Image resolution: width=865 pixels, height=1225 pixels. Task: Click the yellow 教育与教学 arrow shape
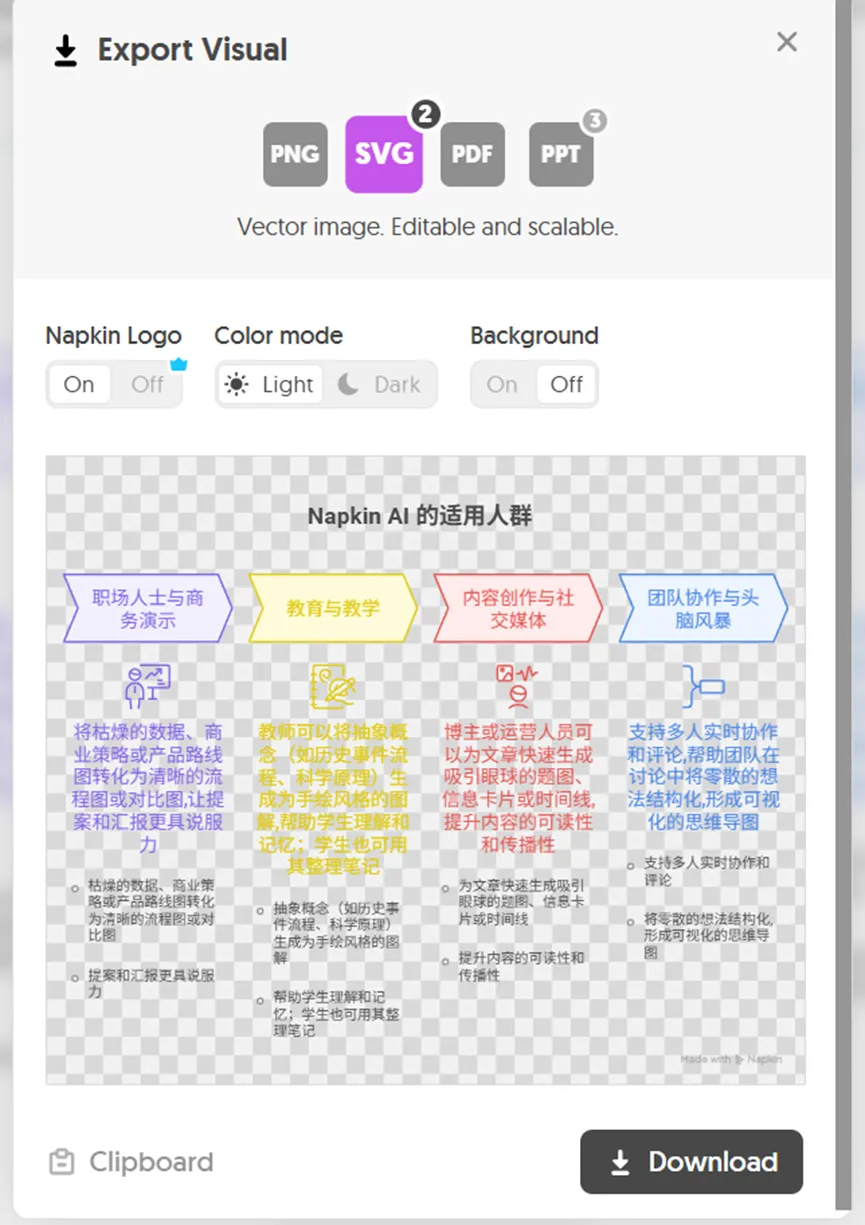pos(333,608)
